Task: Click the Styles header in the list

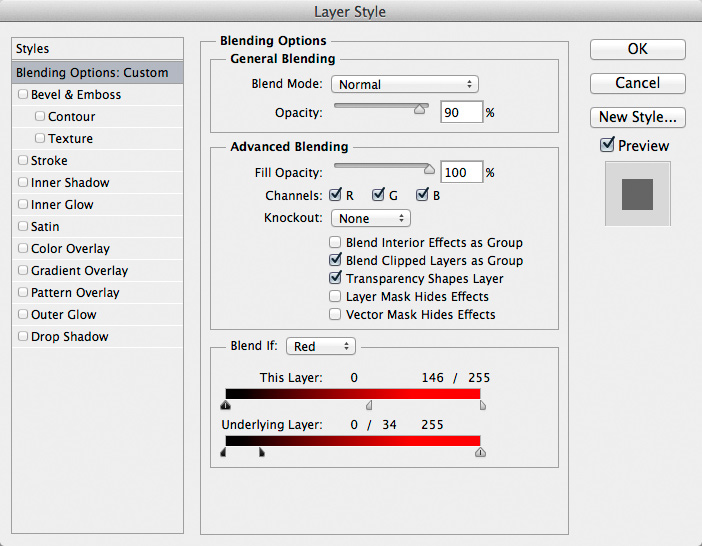Action: pos(97,48)
